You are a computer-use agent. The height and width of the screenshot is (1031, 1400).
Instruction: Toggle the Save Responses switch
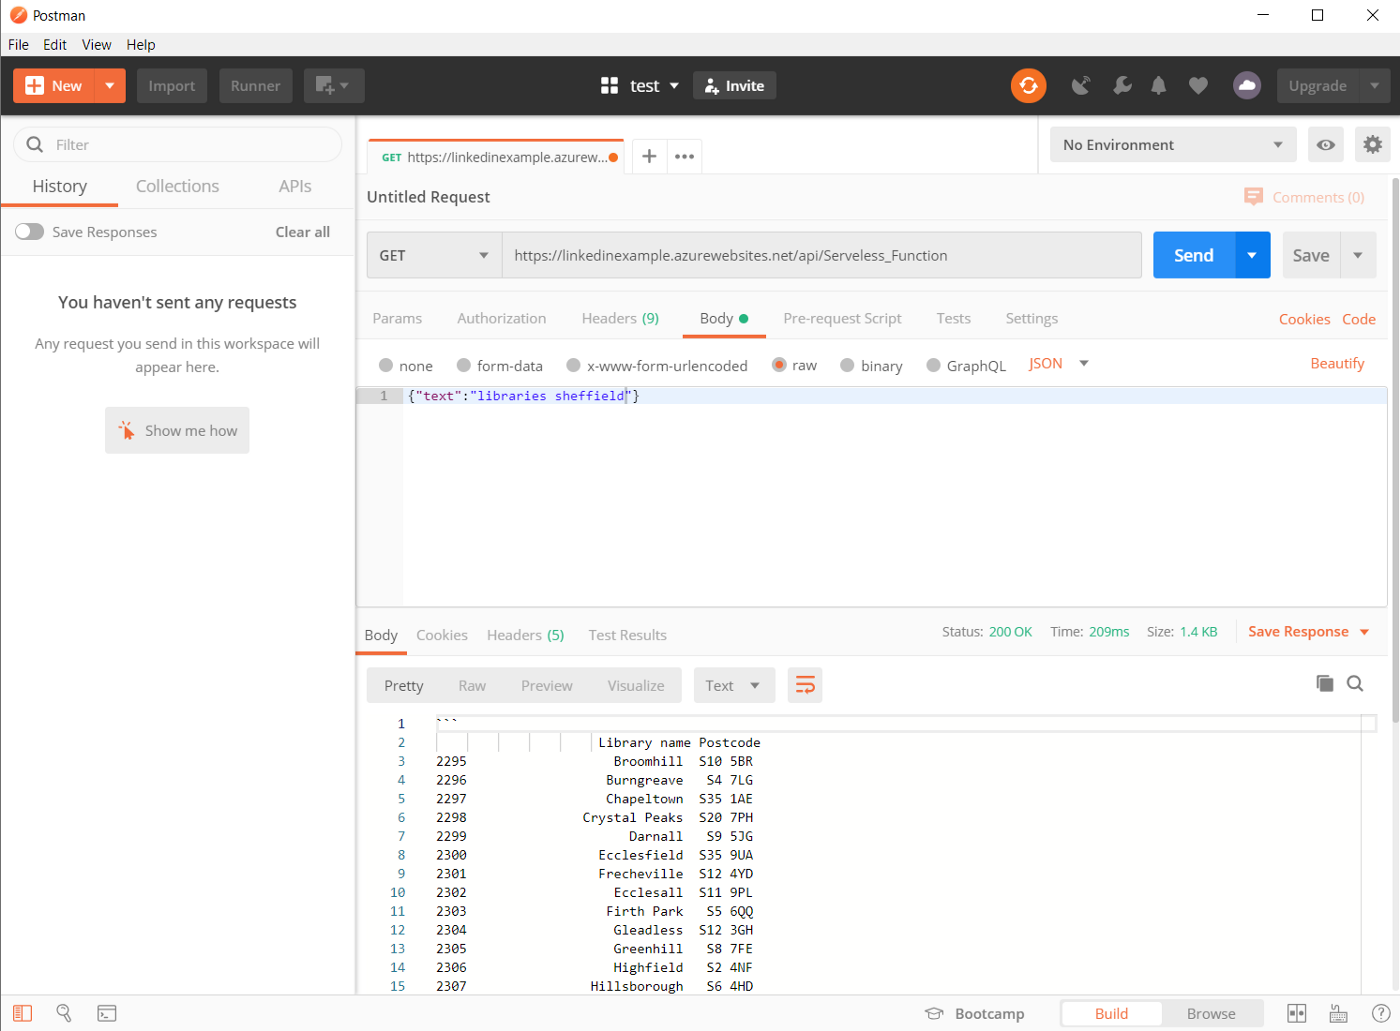click(30, 232)
